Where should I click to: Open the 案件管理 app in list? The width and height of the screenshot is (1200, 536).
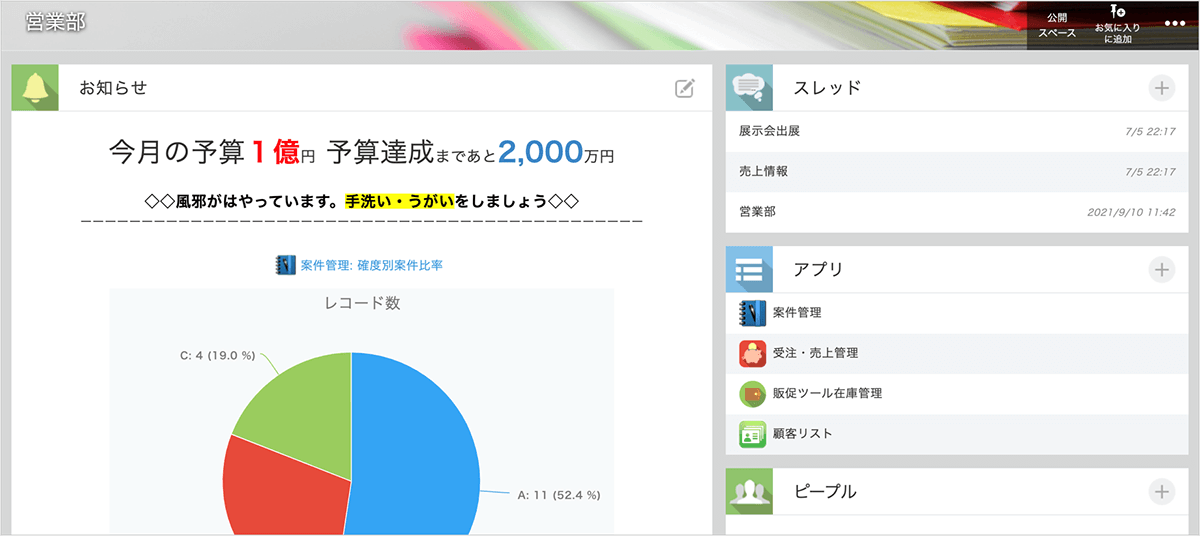click(797, 313)
